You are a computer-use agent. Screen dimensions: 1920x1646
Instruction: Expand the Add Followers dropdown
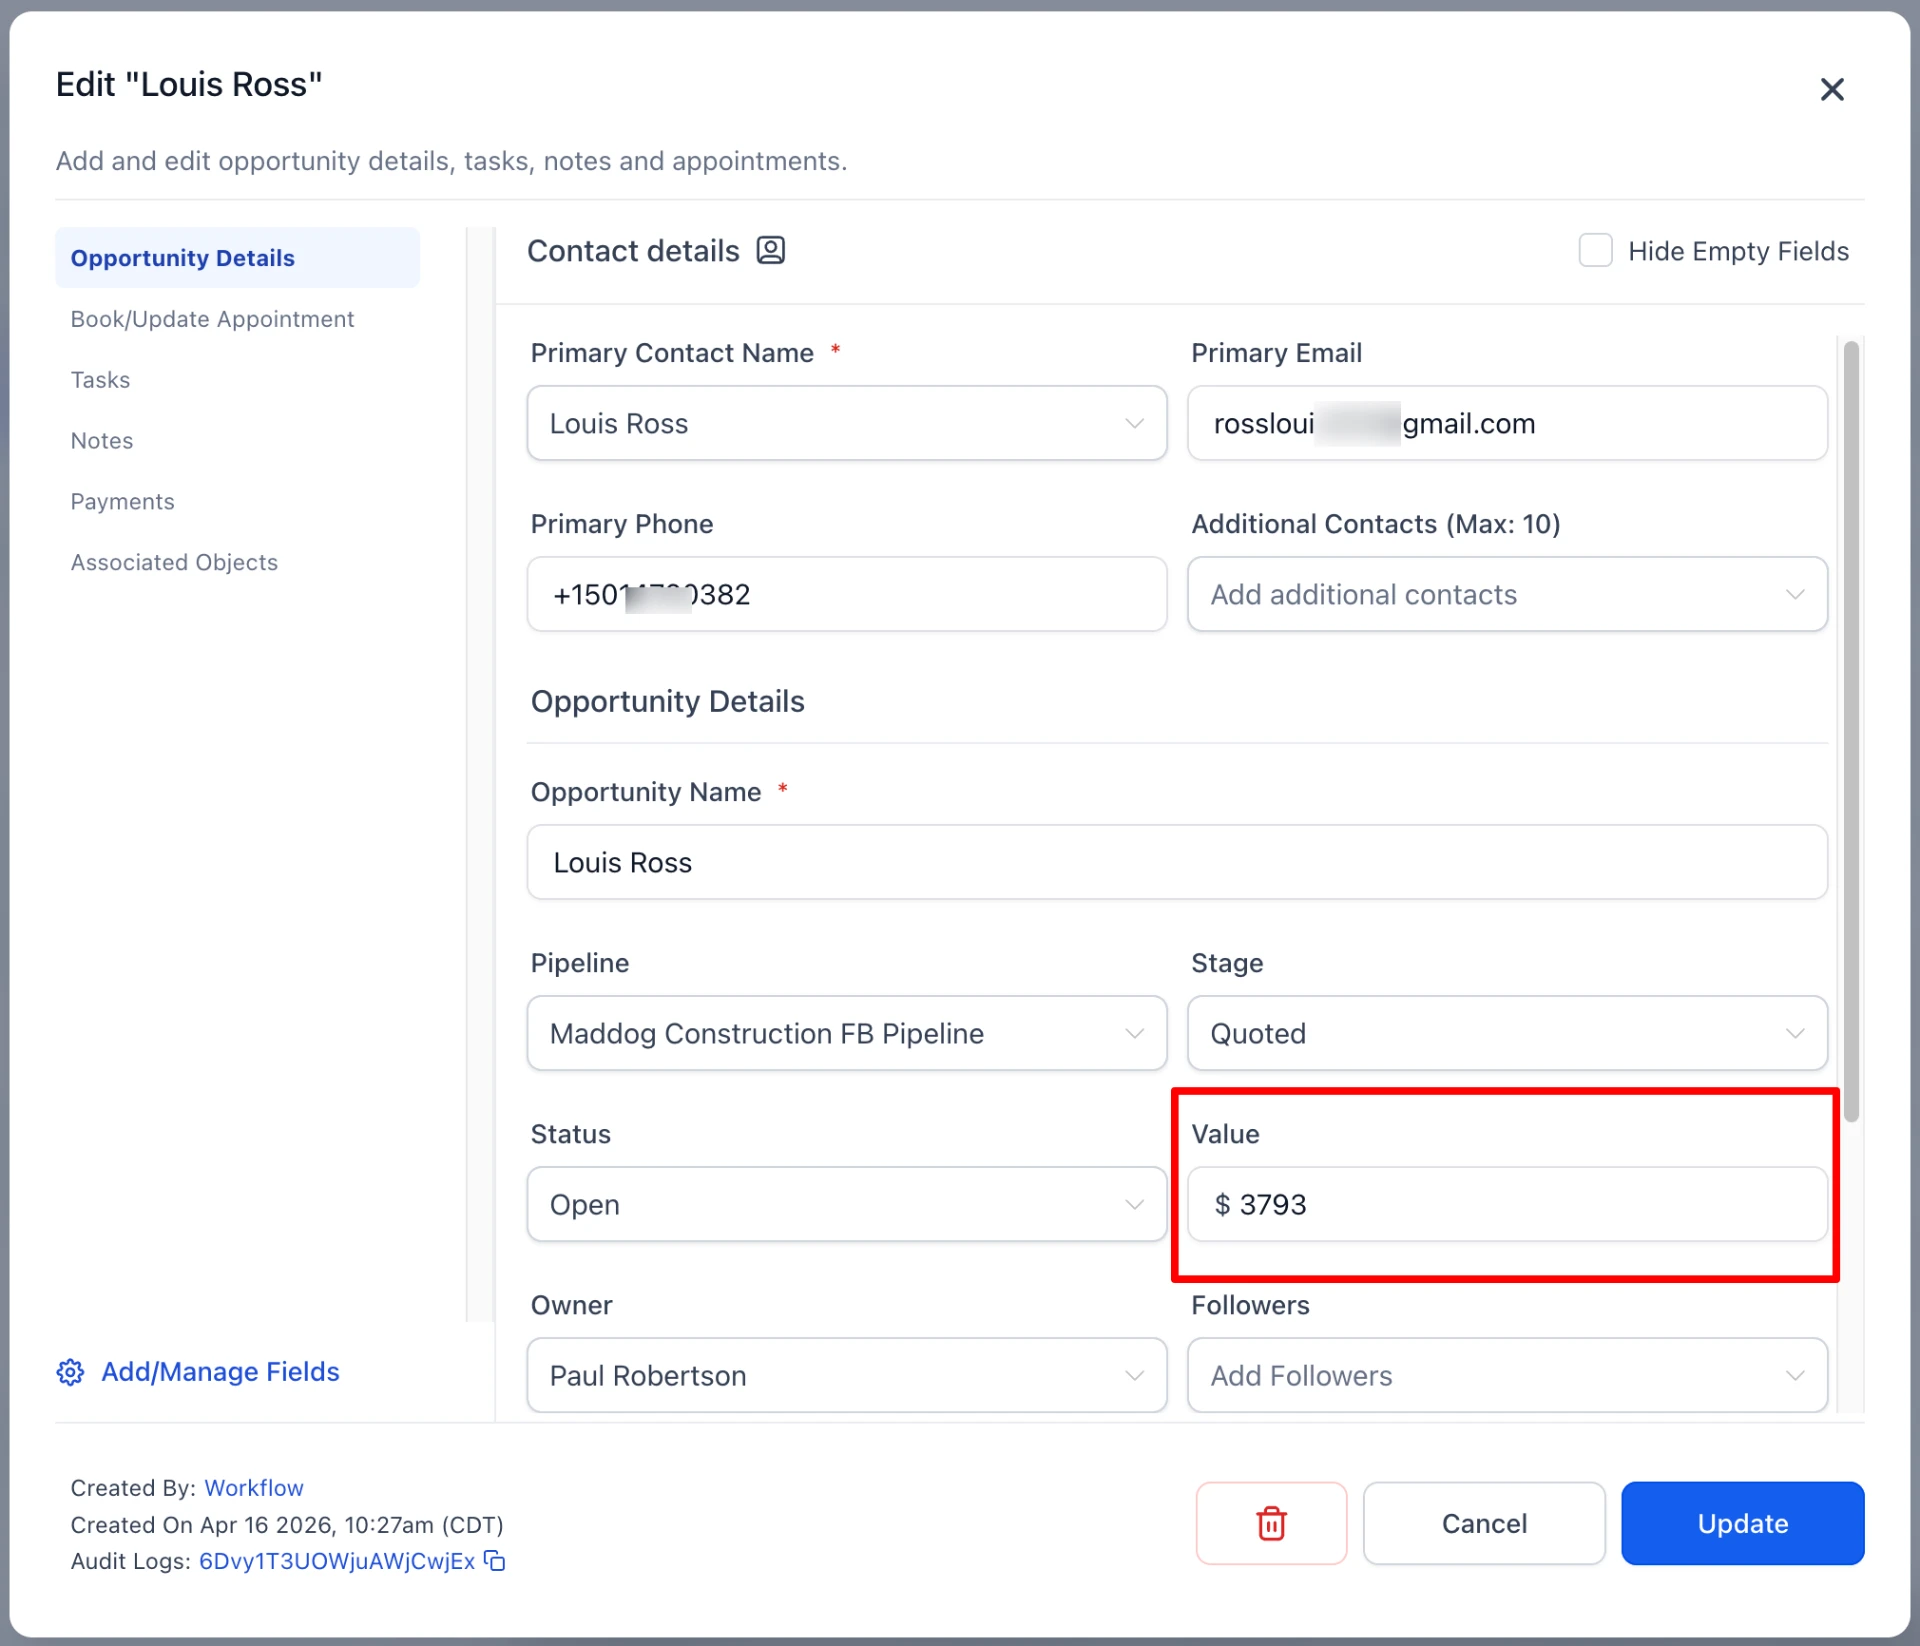click(x=1507, y=1375)
